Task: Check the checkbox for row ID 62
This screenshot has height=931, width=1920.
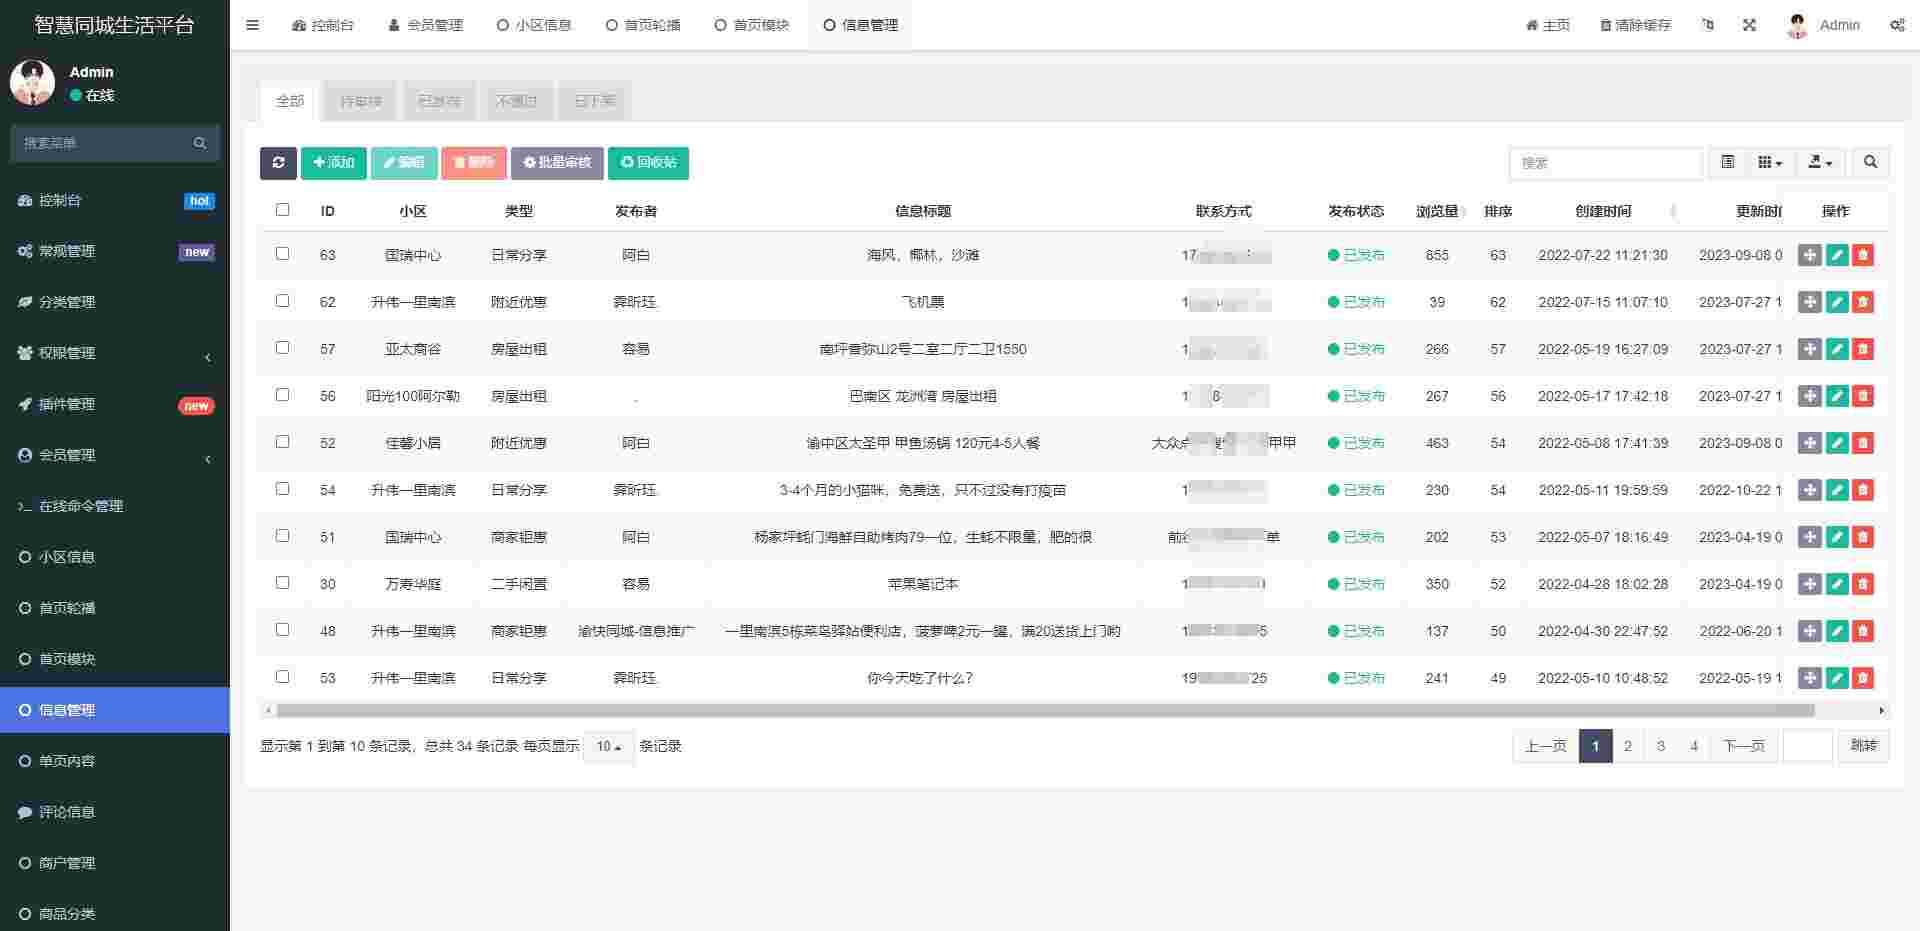Action: 282,301
